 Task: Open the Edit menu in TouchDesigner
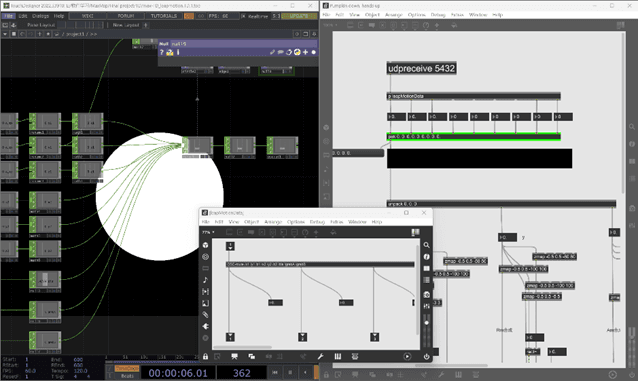click(23, 16)
